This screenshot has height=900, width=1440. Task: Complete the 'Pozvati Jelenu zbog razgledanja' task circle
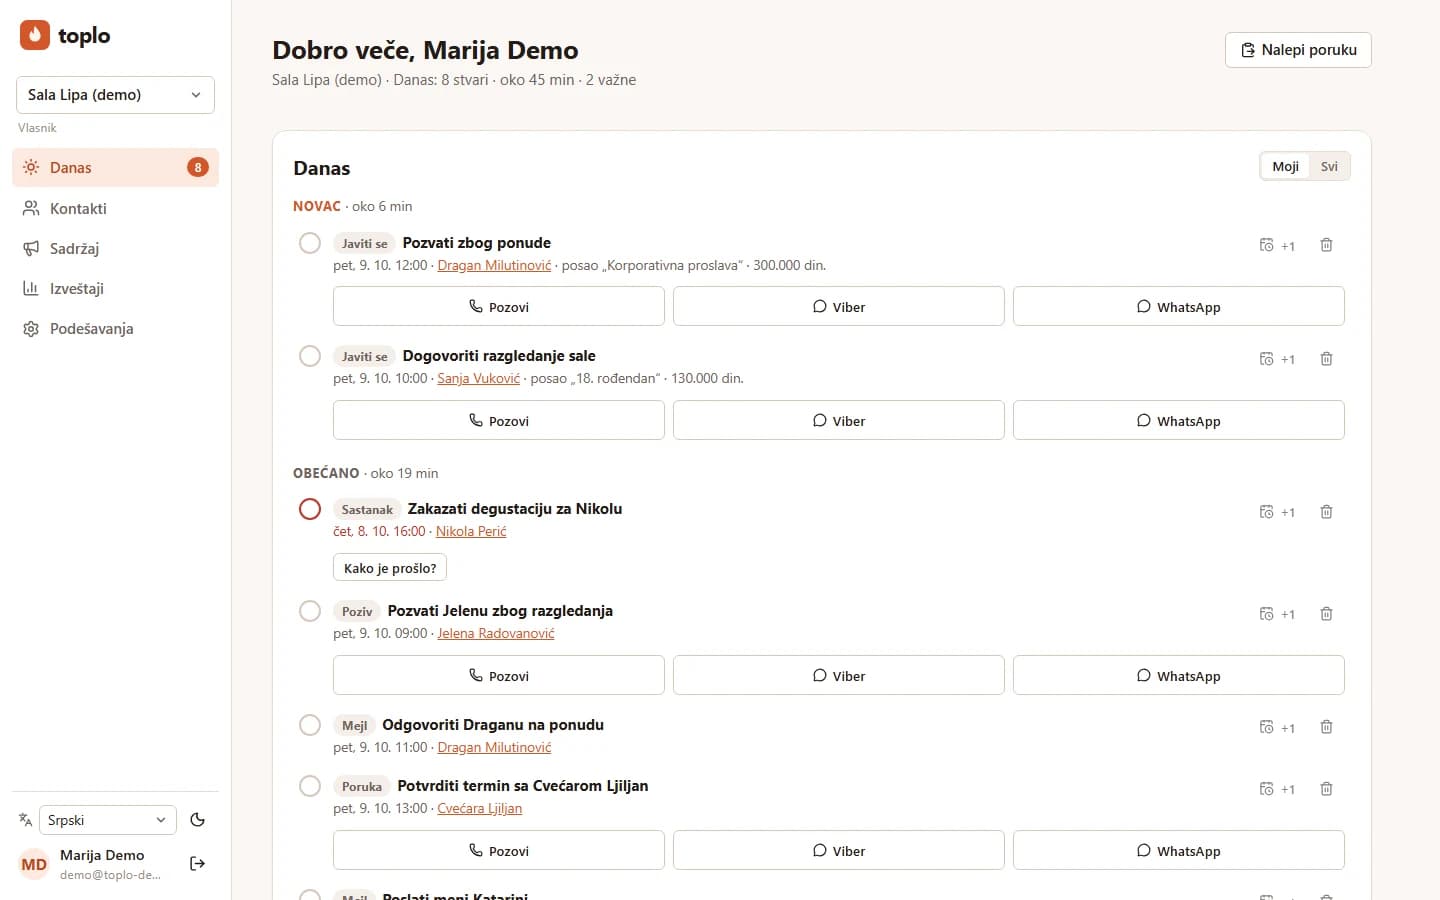coord(310,611)
